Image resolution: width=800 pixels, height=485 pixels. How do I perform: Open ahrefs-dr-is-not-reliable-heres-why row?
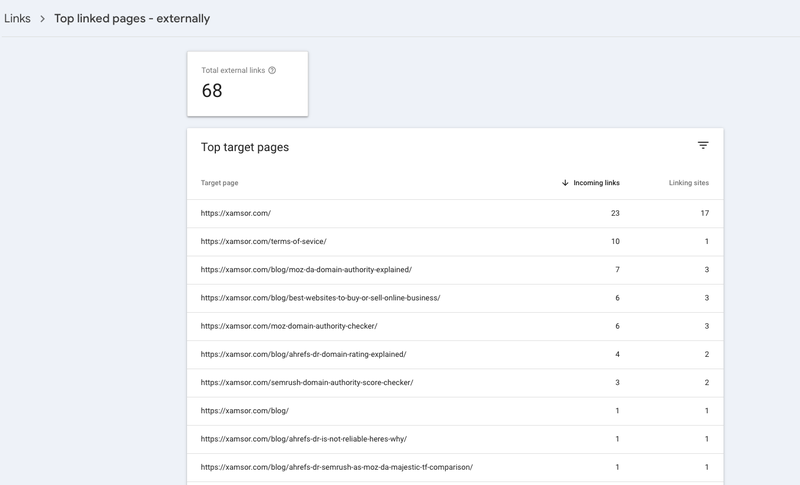[x=304, y=439]
